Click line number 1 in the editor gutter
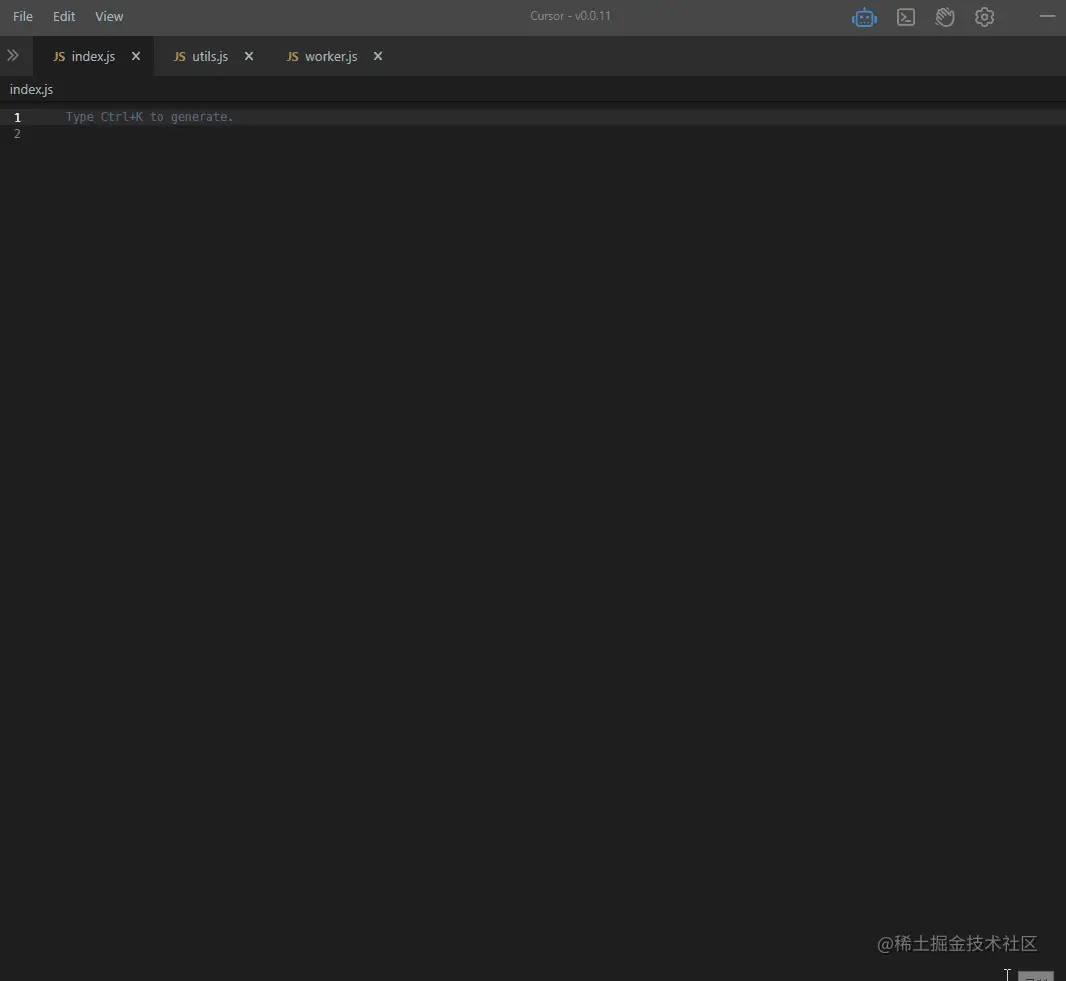1066x981 pixels. pyautogui.click(x=17, y=116)
